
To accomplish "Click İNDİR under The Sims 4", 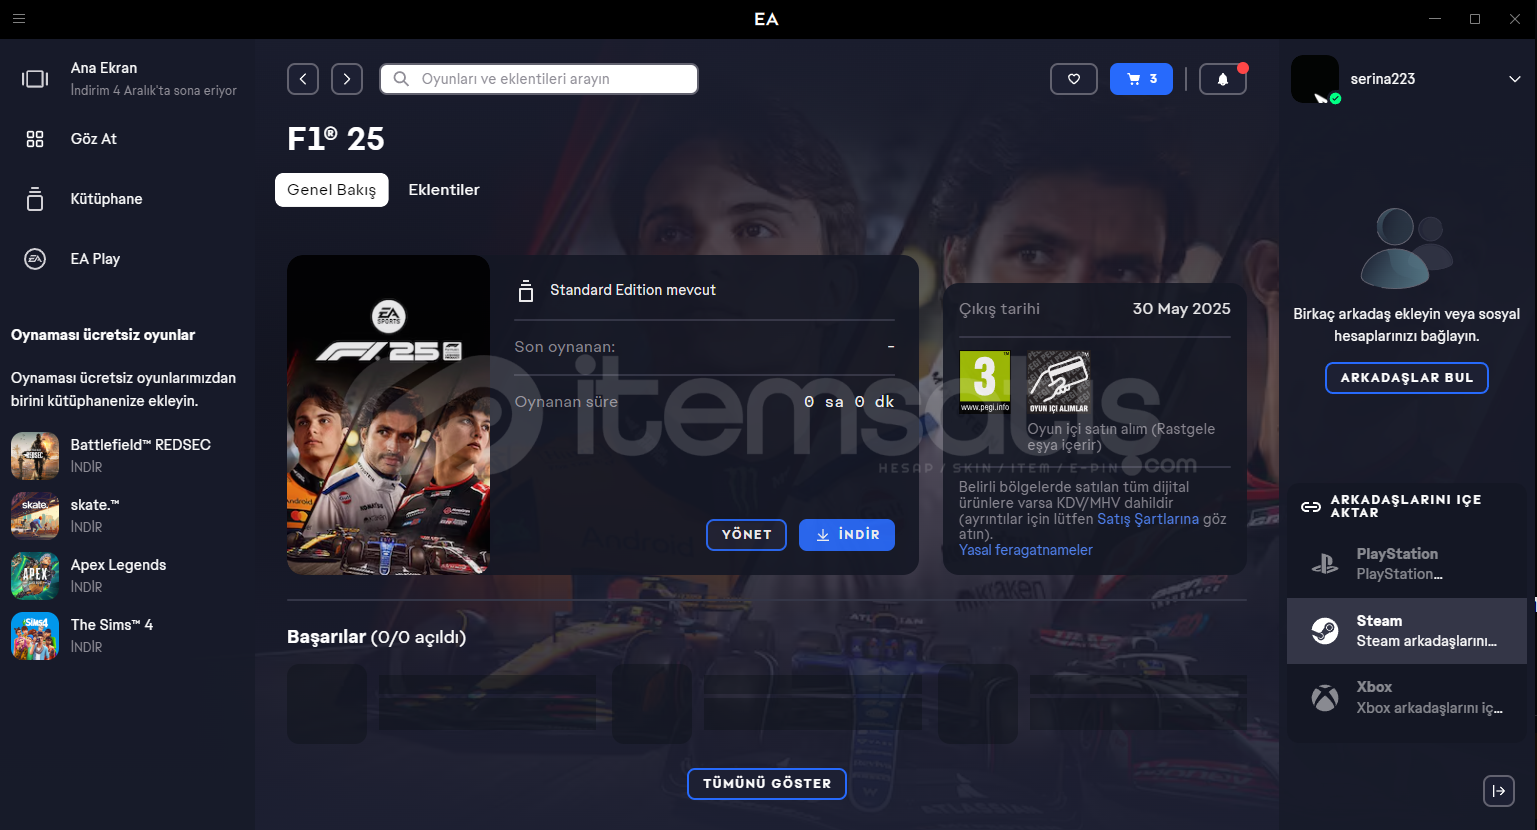I will pos(86,647).
